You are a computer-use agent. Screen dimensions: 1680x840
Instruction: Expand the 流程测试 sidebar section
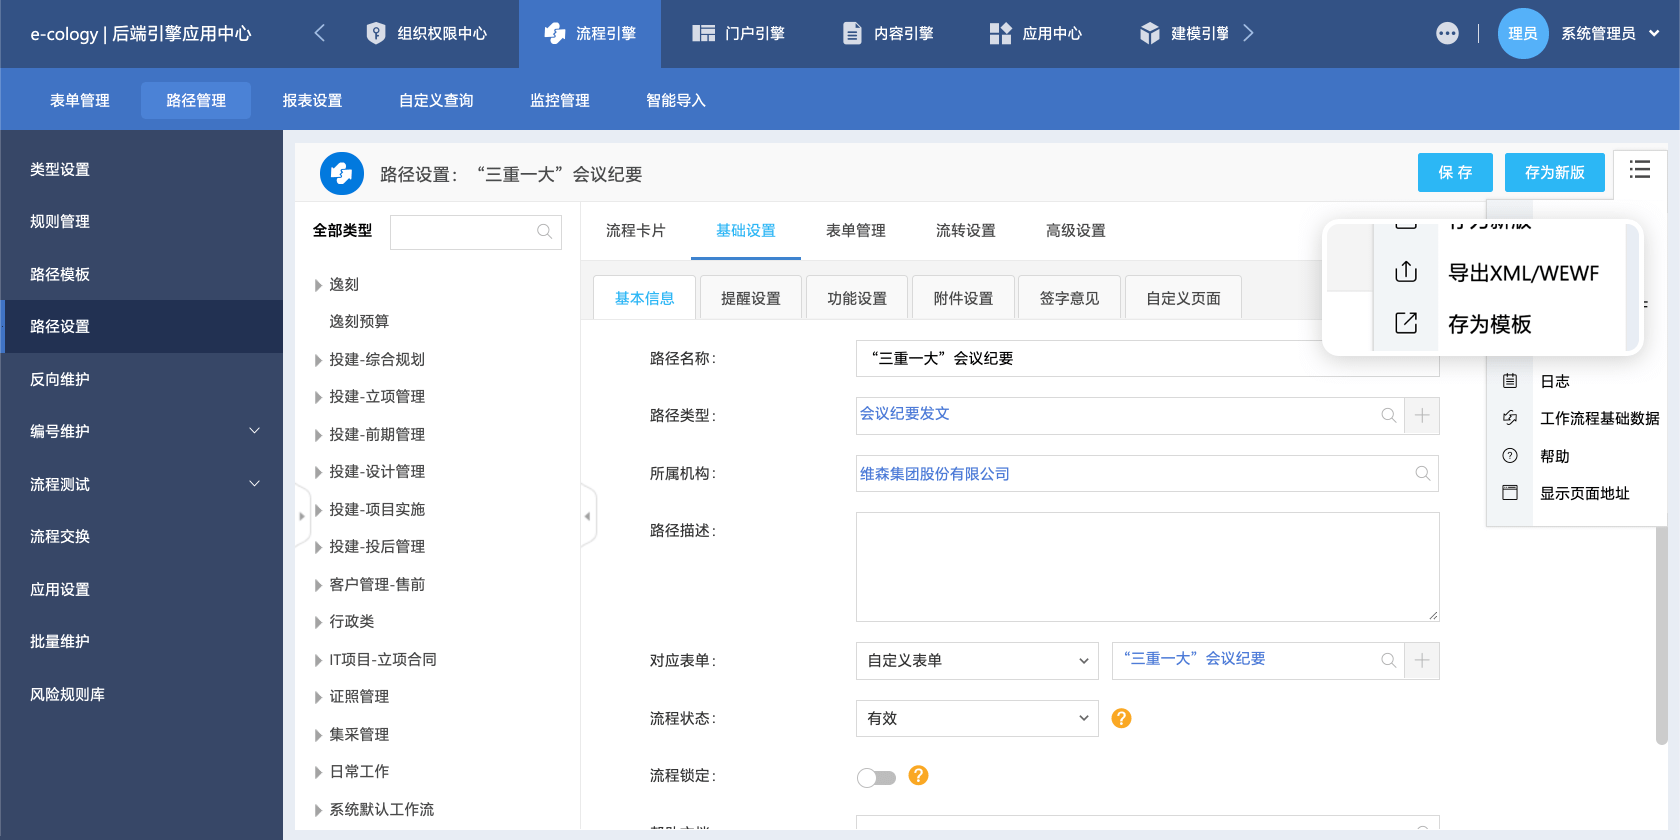pyautogui.click(x=254, y=484)
